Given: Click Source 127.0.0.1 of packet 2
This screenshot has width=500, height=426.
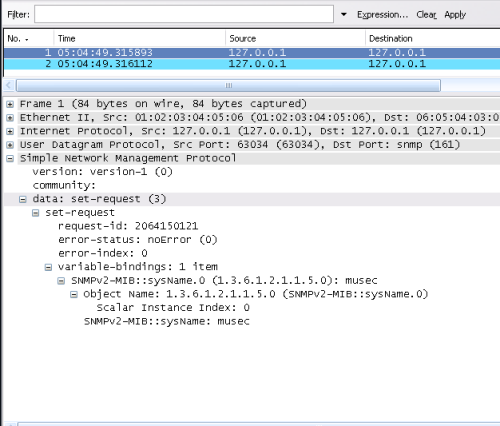Looking at the screenshot, I should tap(257, 64).
